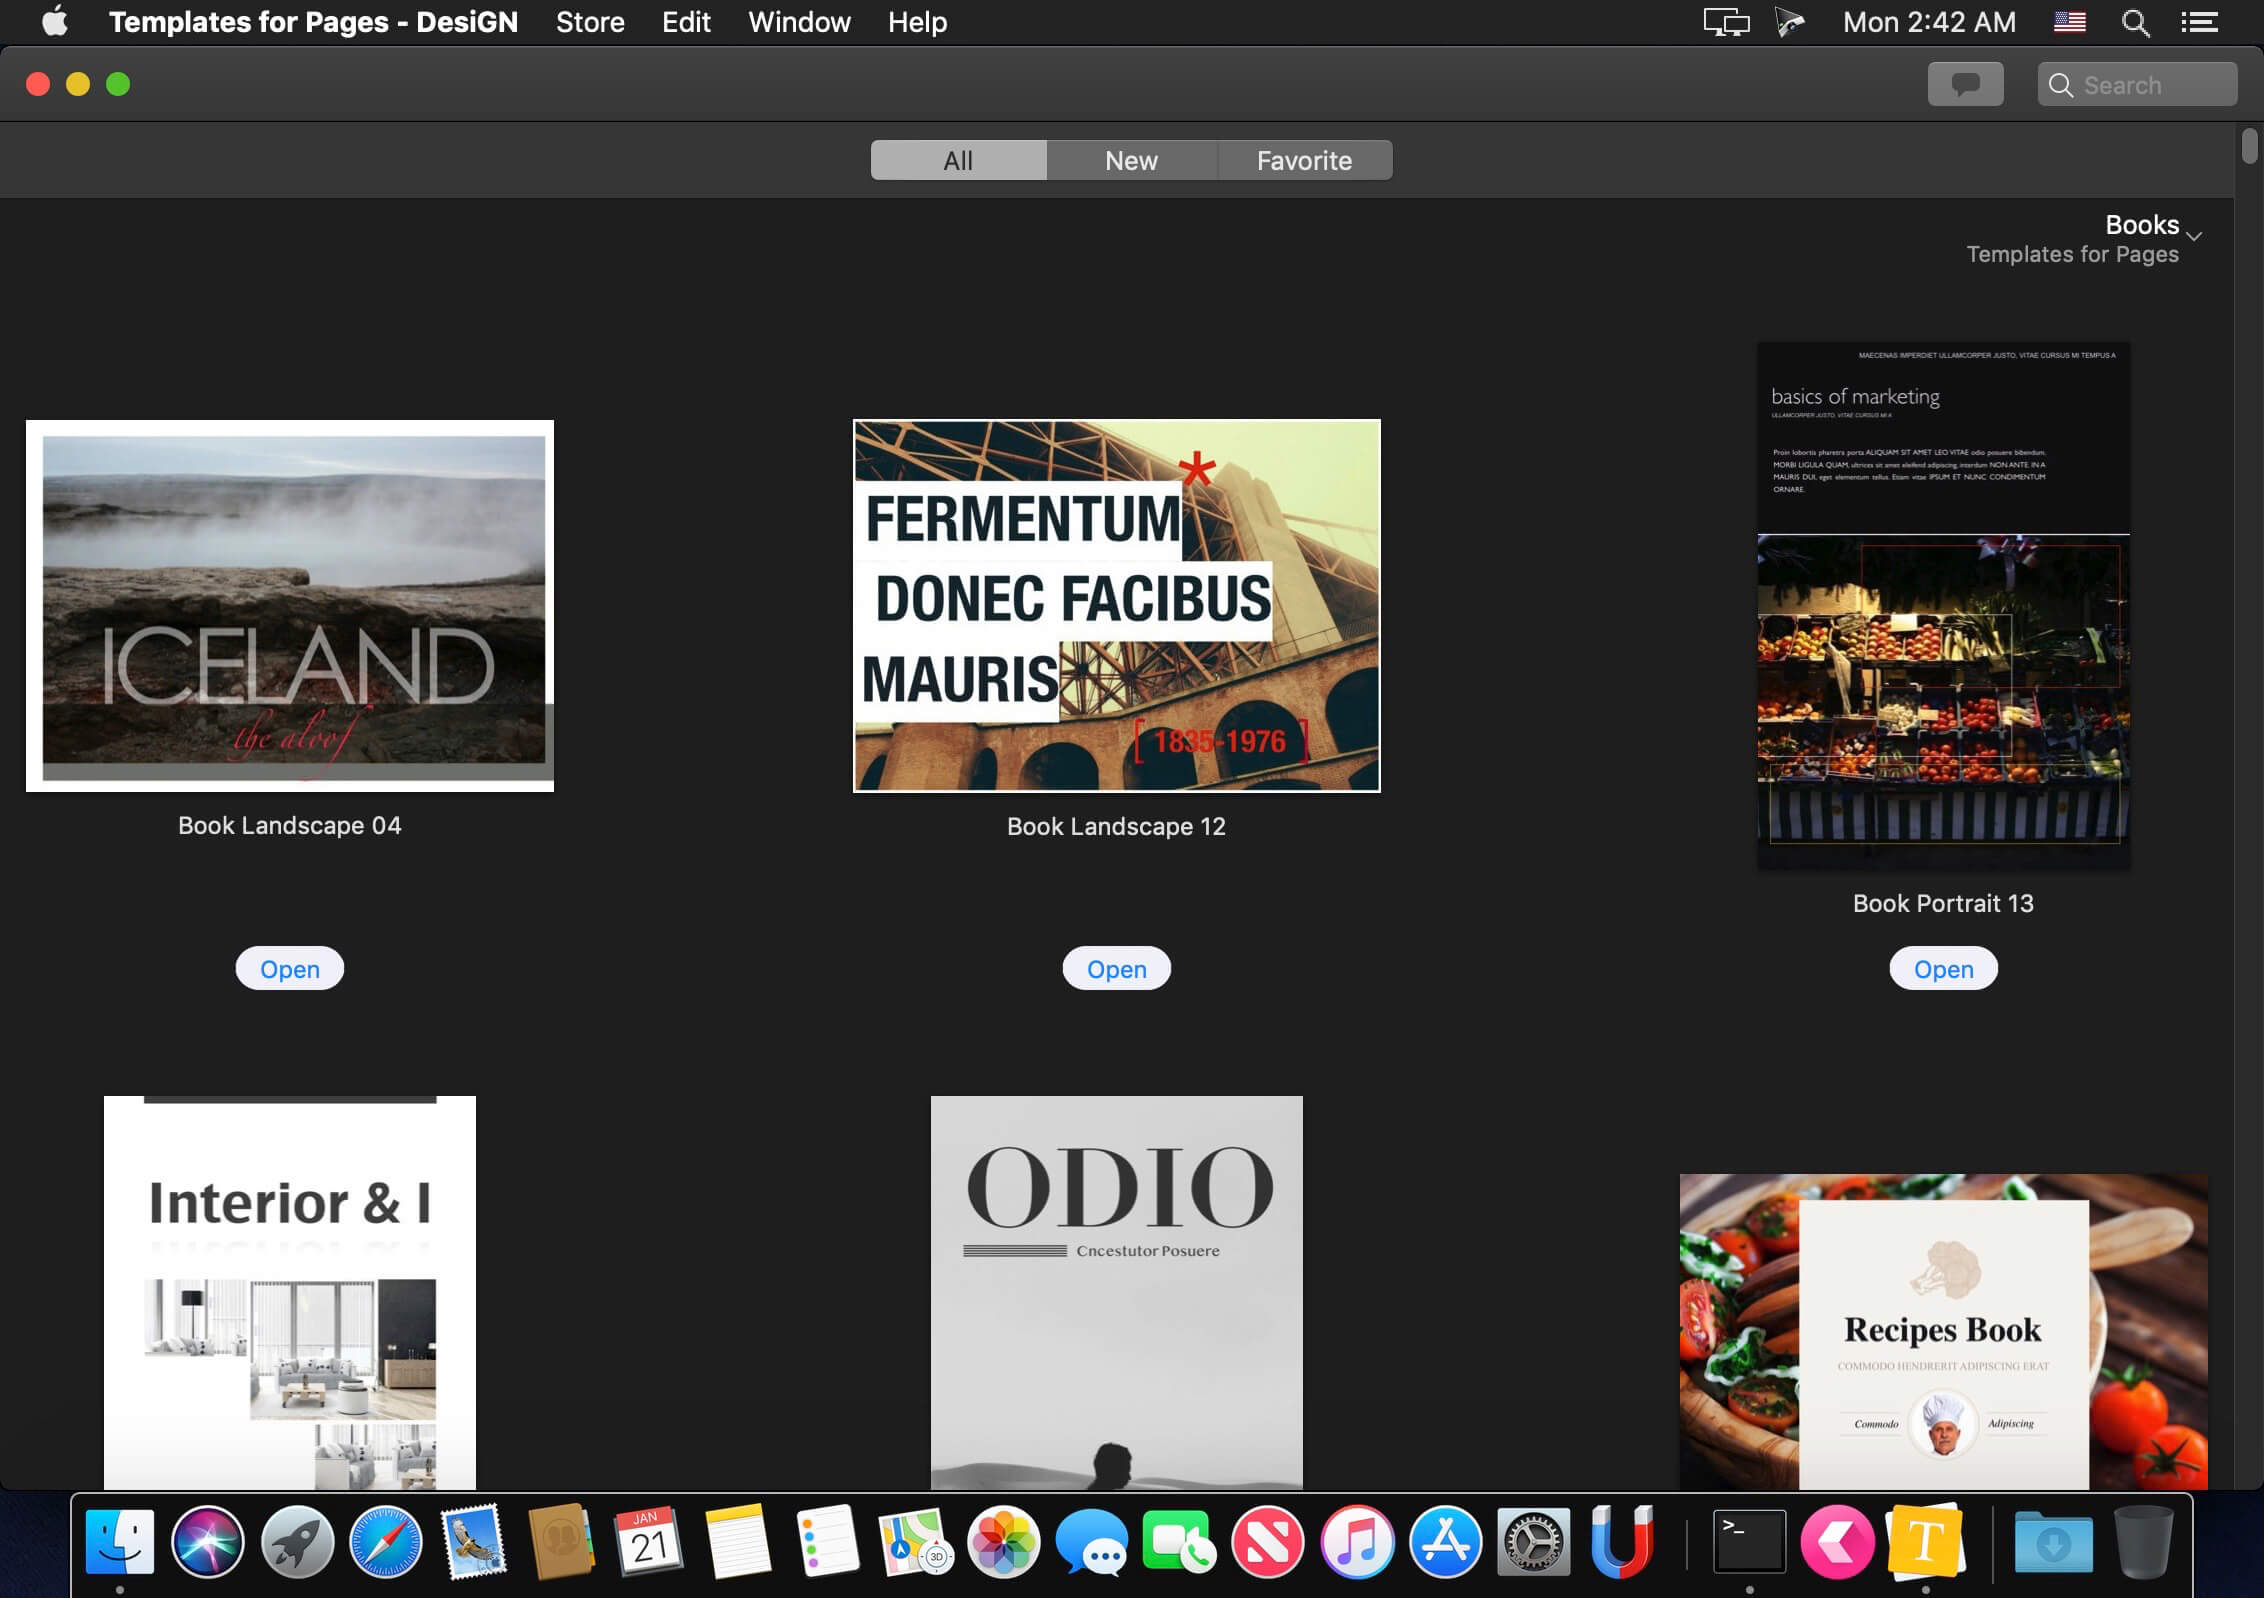Open the Store menu
This screenshot has width=2264, height=1598.
590,22
